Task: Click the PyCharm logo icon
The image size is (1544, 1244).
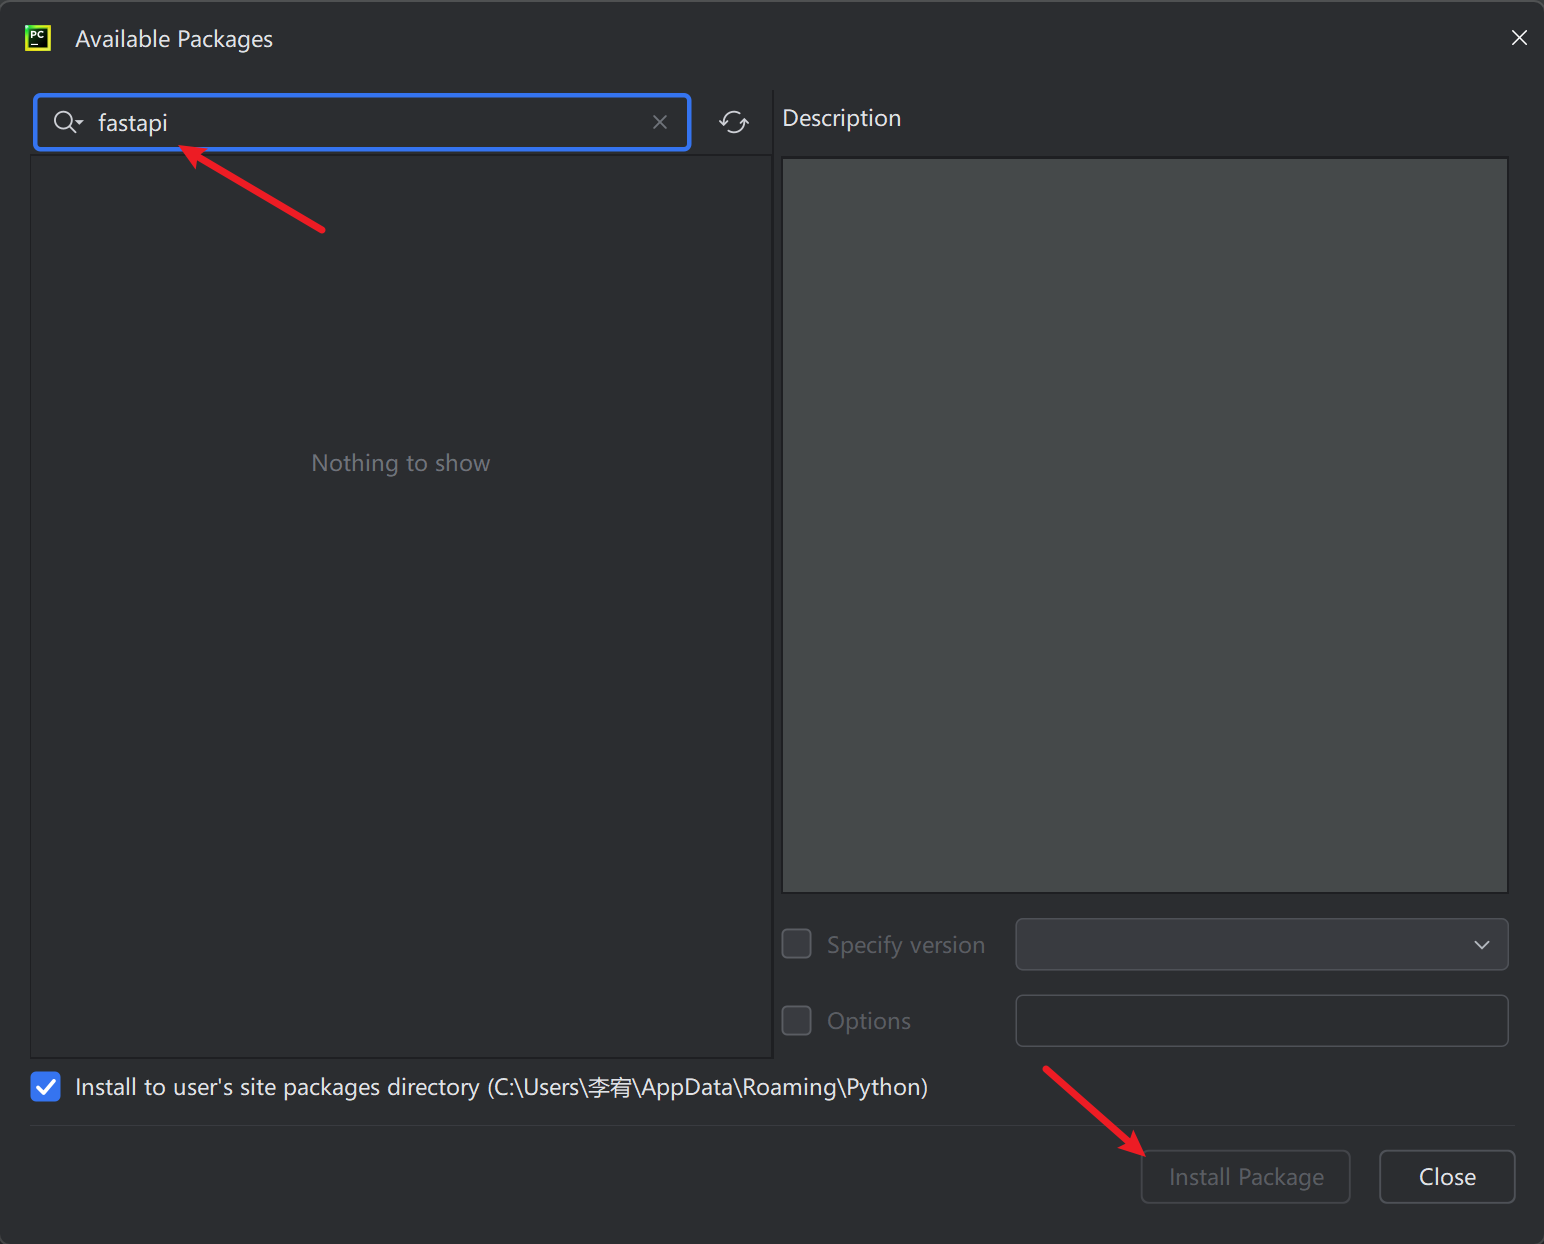Action: coord(38,38)
